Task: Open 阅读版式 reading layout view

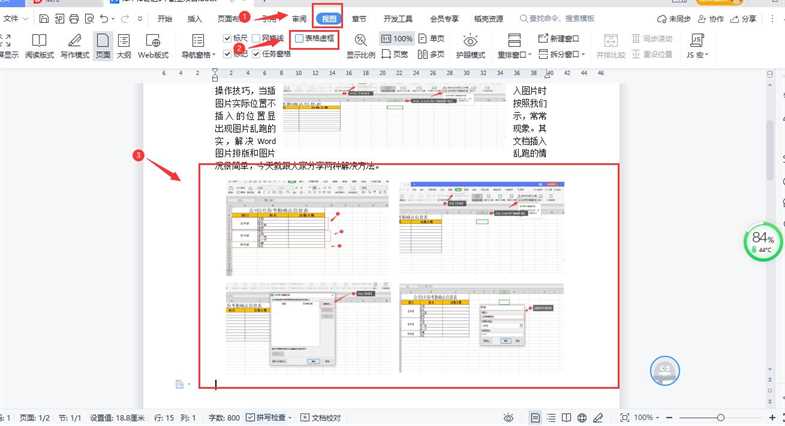Action: 41,44
